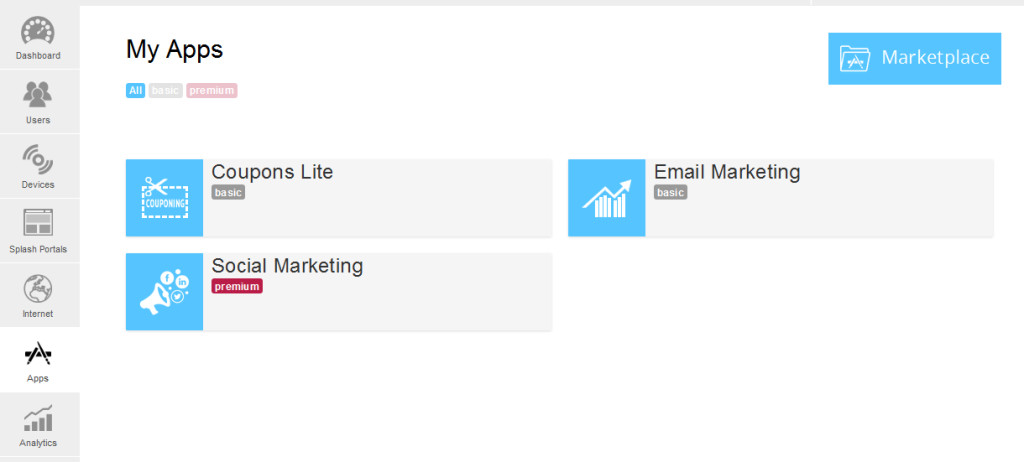Viewport: 1024px width, 462px height.
Task: Click the Coupons Lite scissors icon
Action: tap(165, 197)
